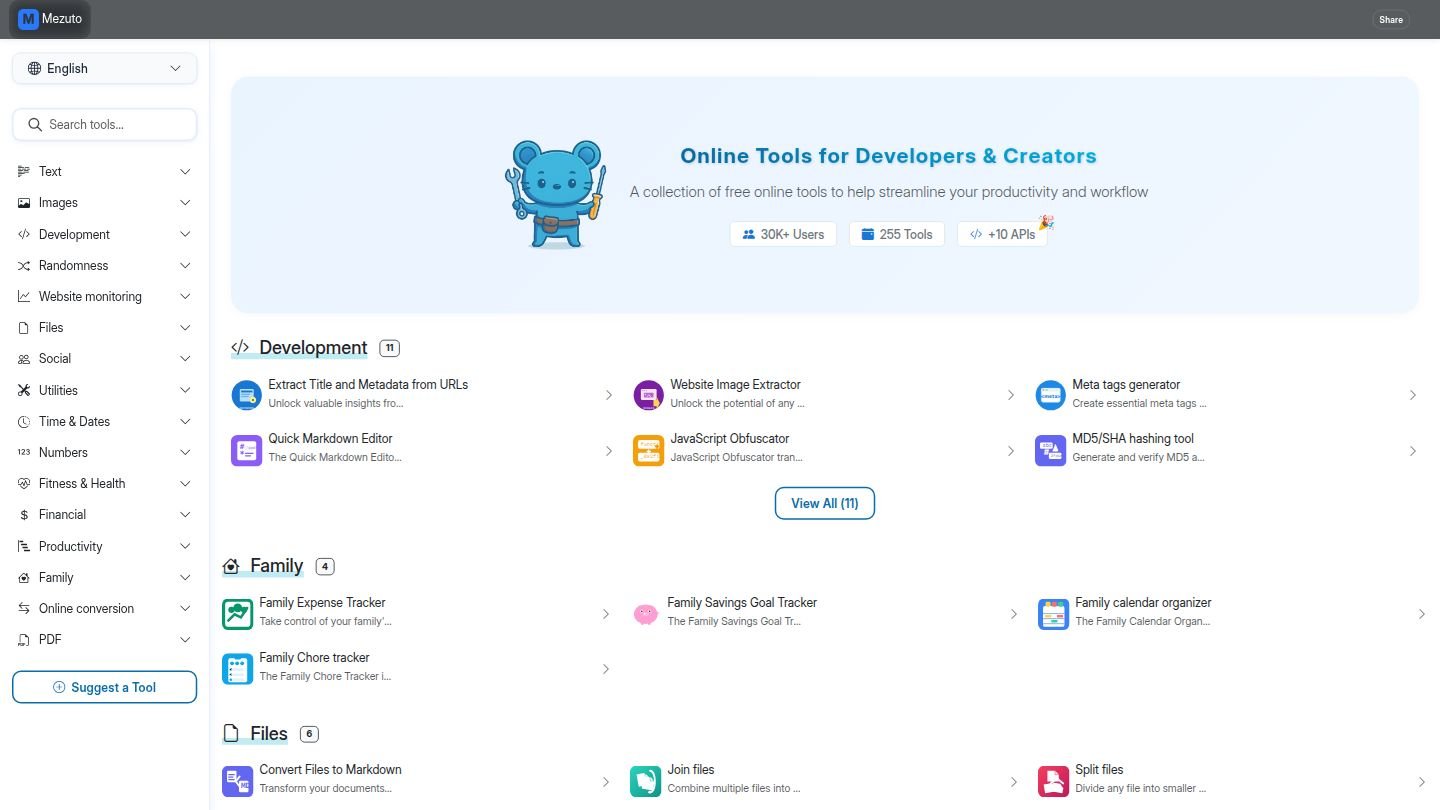Open the JavaScript Obfuscator icon
Screen dimensions: 1440x810
click(648, 450)
